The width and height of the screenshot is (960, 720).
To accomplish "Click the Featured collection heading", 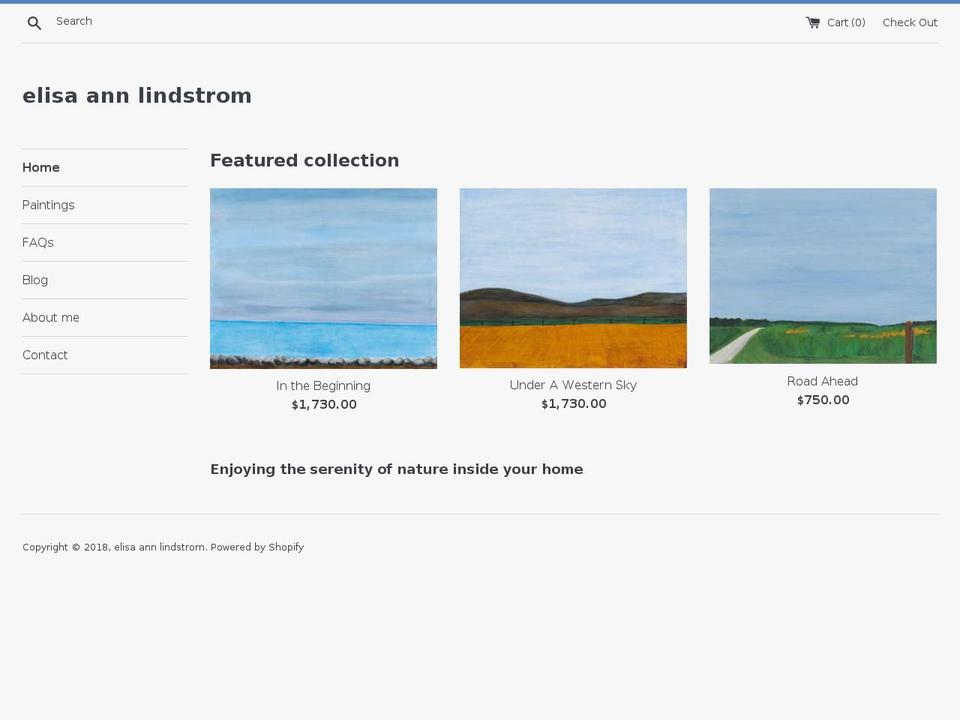I will coord(304,160).
